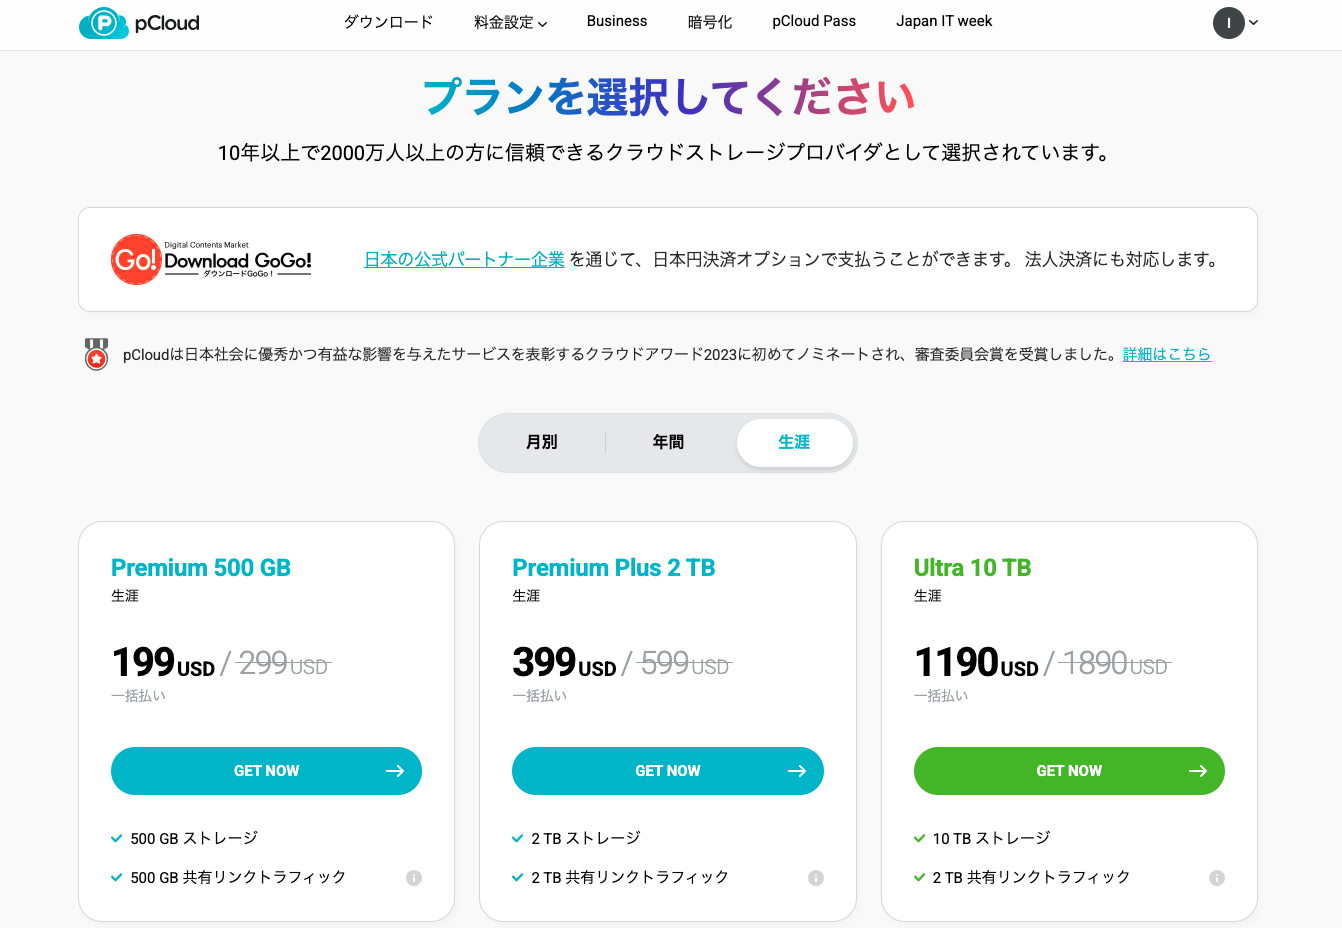Click the award medal icon
This screenshot has height=928, width=1342.
[96, 354]
